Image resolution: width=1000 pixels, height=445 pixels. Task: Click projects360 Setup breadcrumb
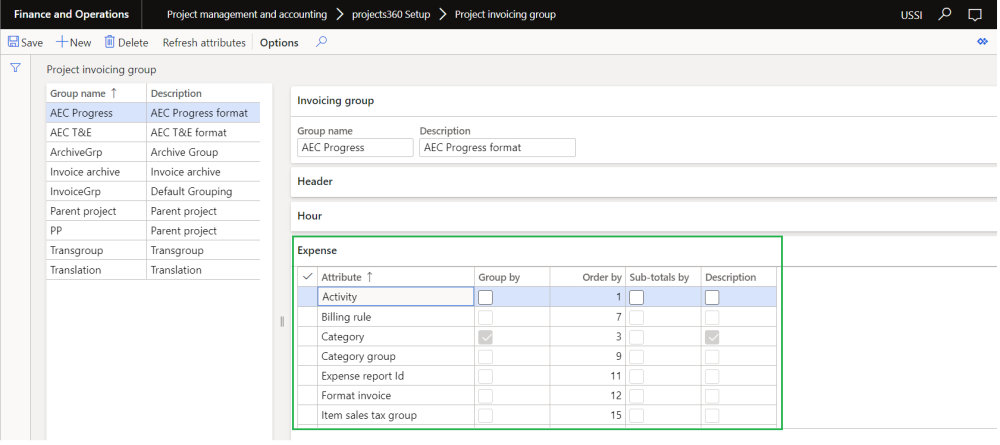click(x=396, y=15)
